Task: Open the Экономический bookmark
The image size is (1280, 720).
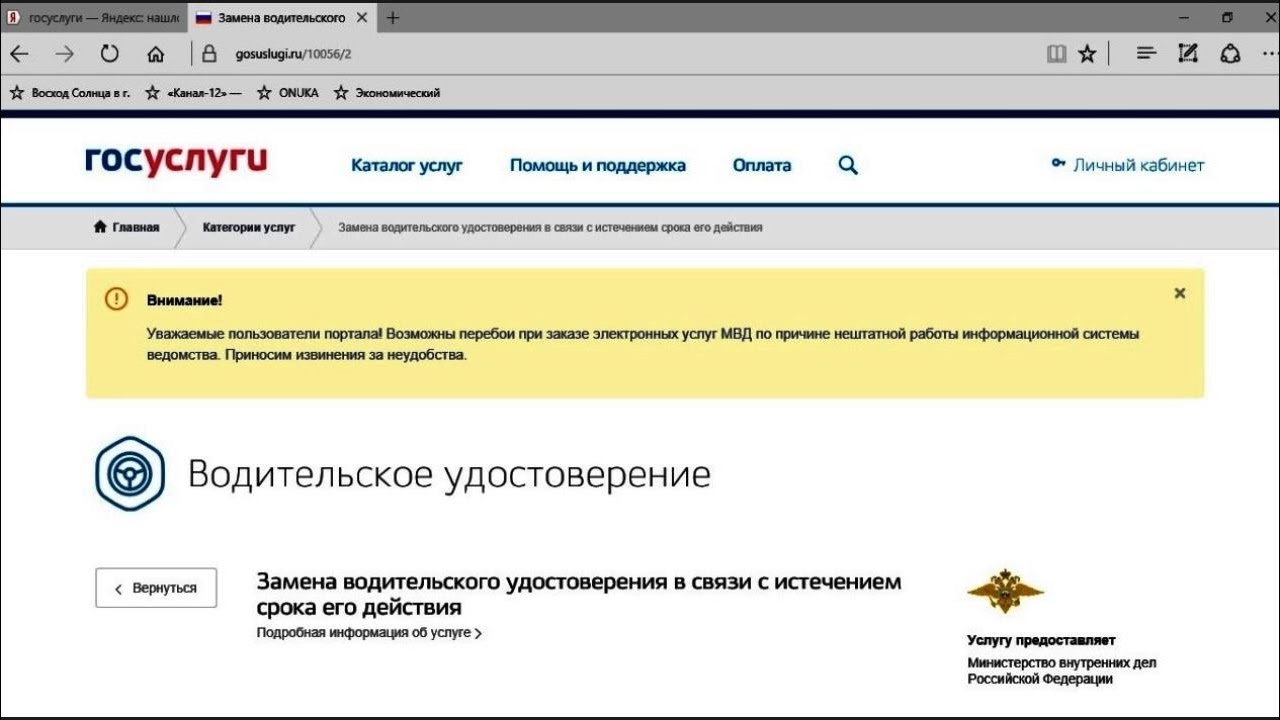Action: coord(387,93)
